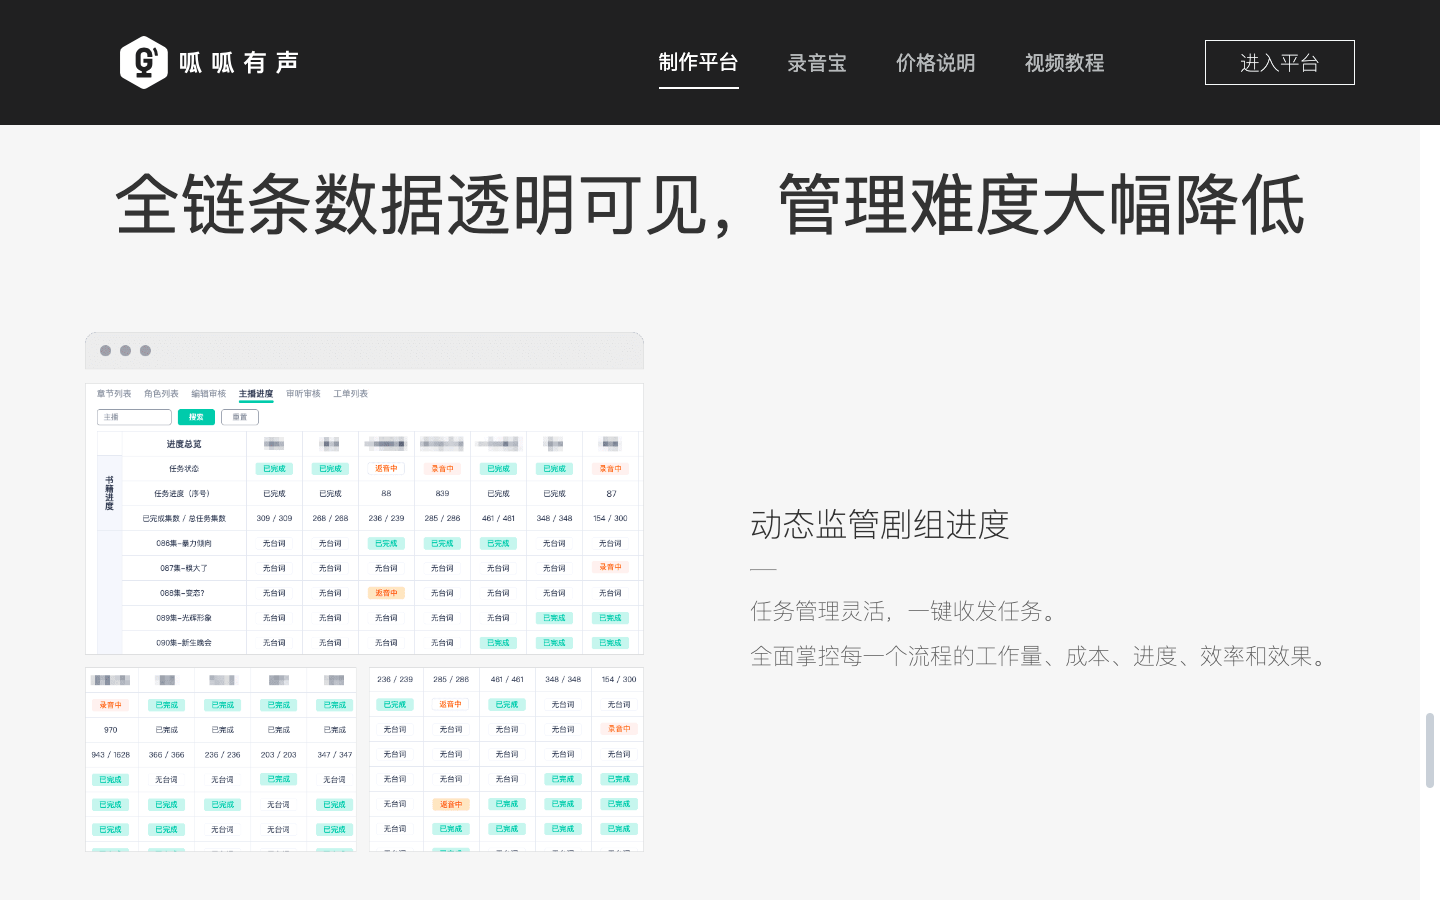
Task: Click the 进入平台 button
Action: point(1279,63)
